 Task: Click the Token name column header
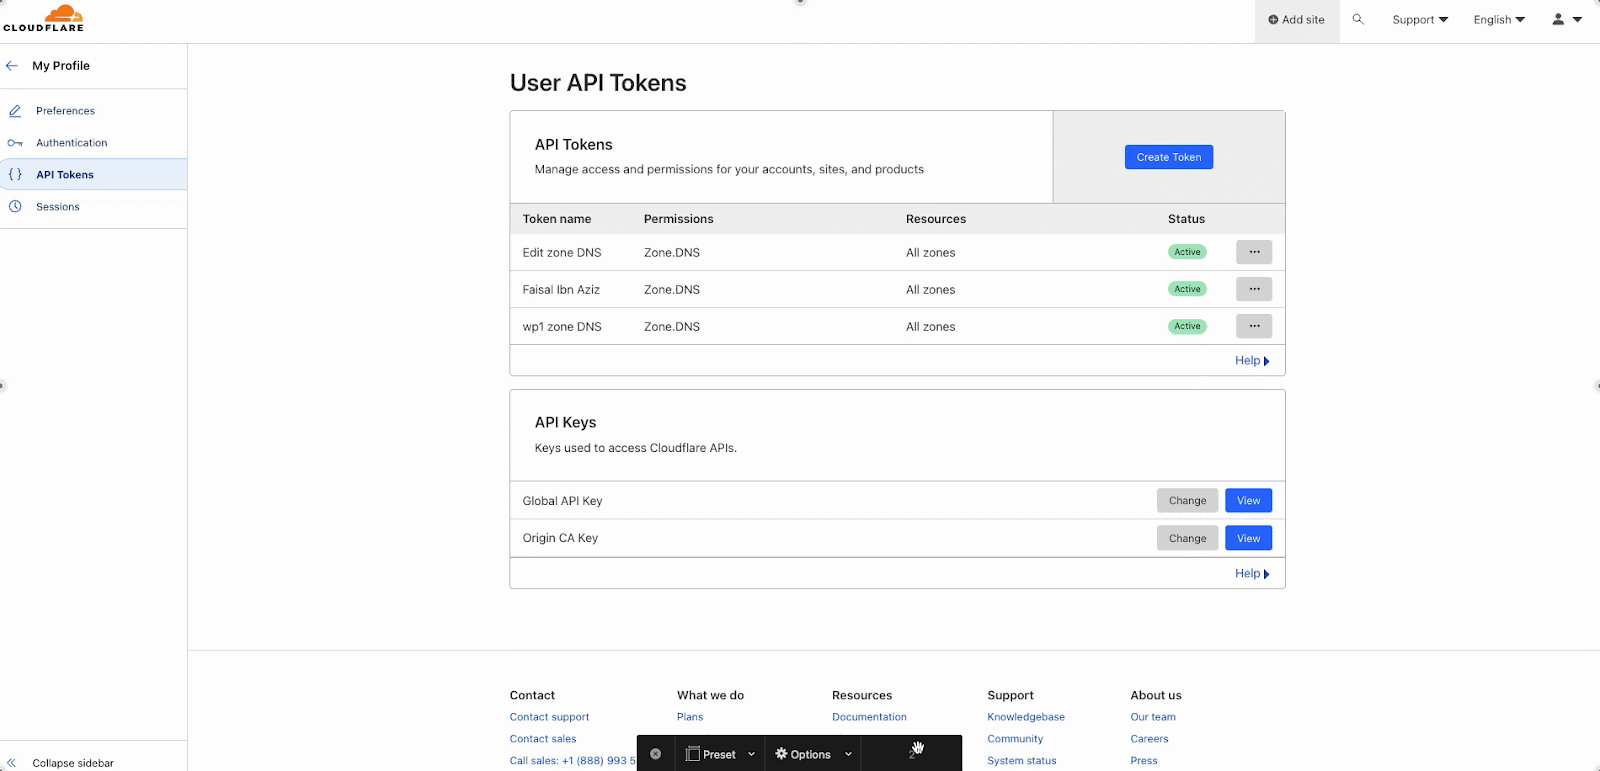[x=557, y=219]
